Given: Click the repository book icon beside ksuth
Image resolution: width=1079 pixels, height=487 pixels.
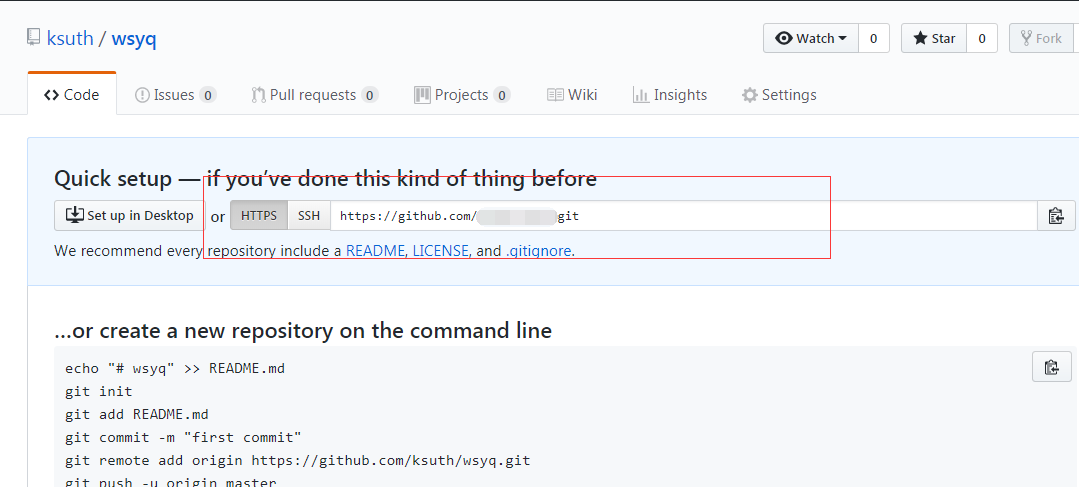Looking at the screenshot, I should (x=34, y=38).
